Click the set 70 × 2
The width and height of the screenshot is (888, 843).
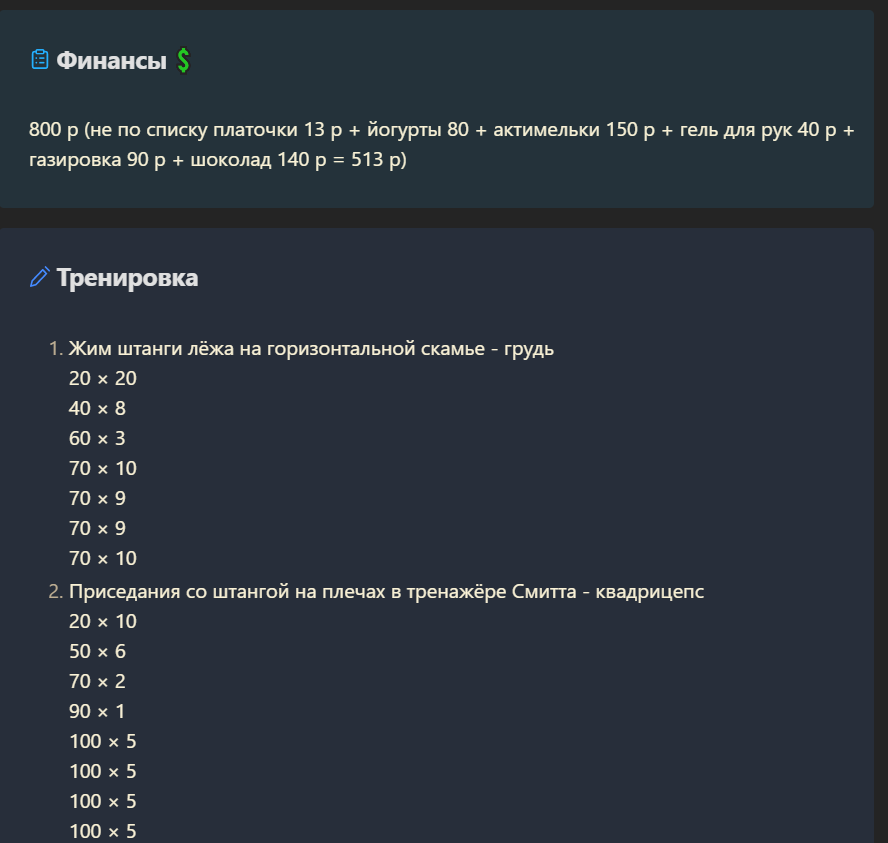(97, 681)
